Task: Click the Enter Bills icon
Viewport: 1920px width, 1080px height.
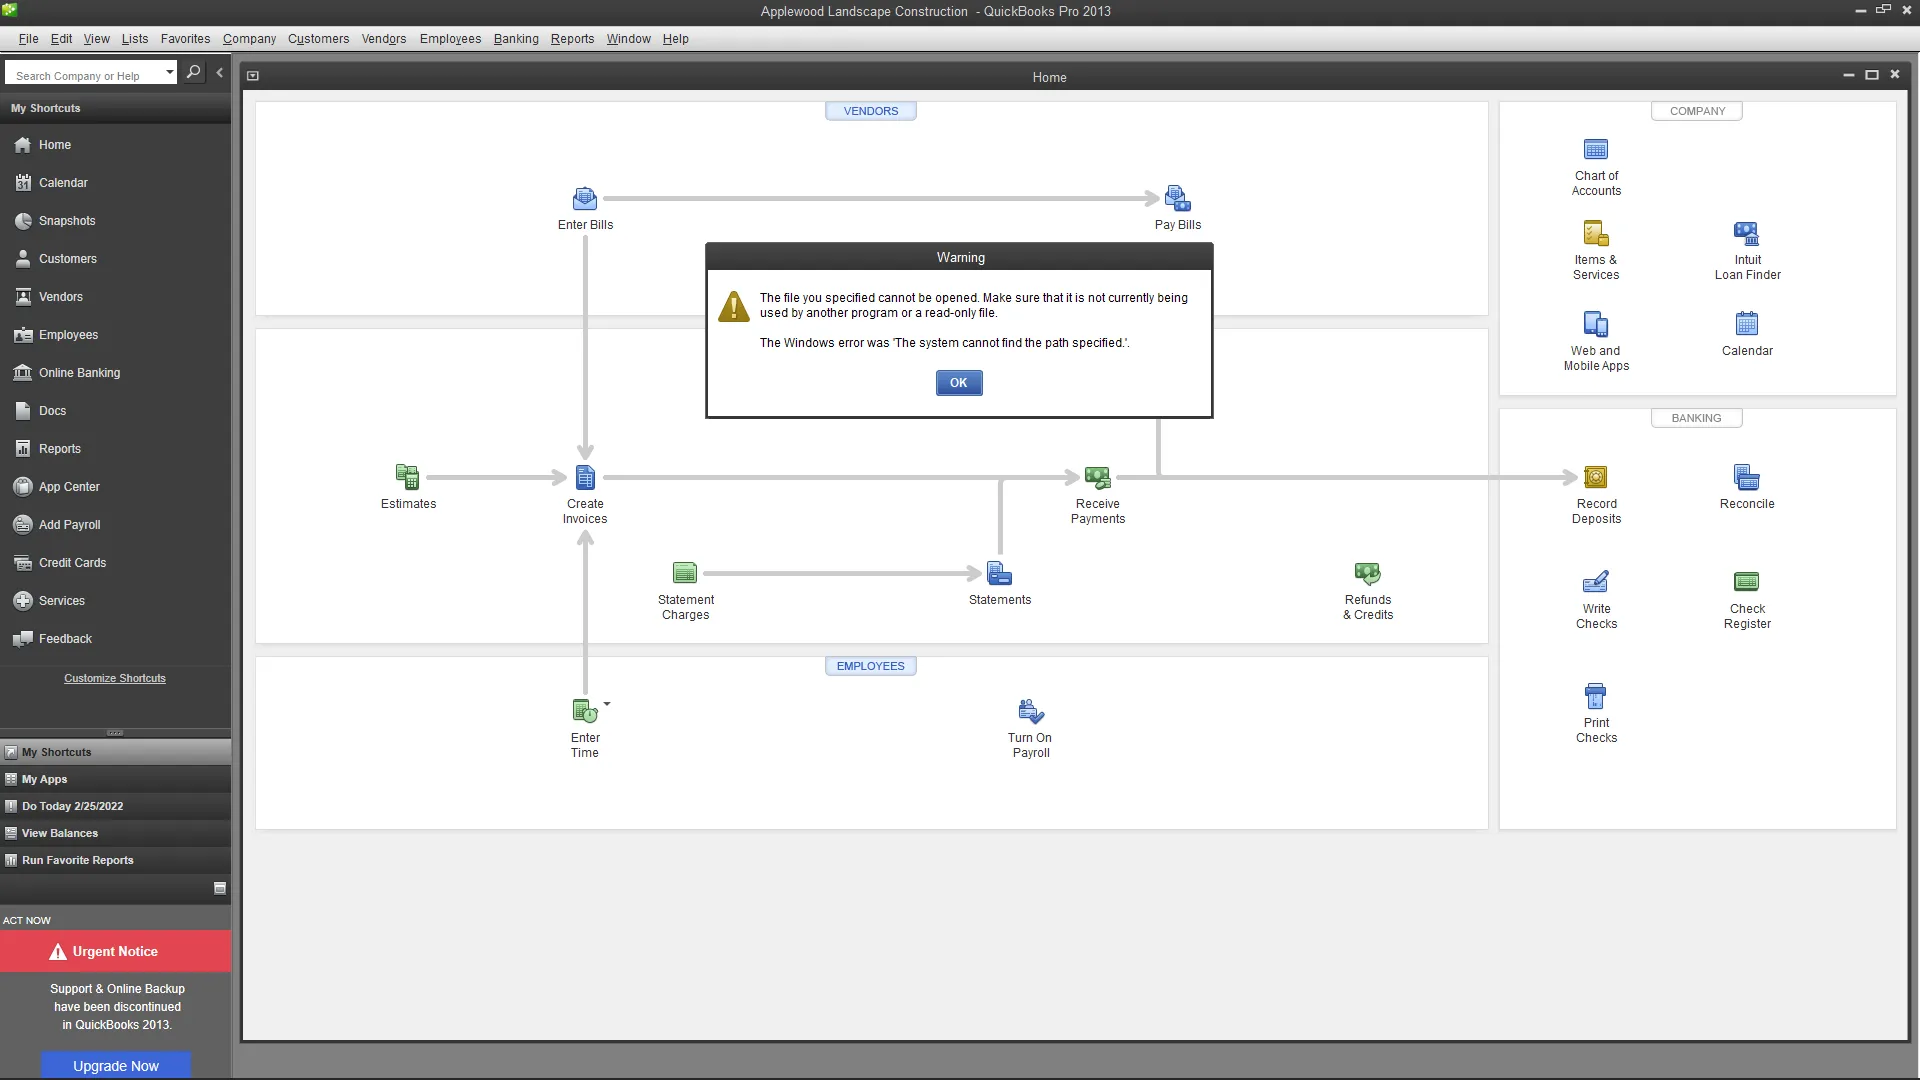Action: [x=585, y=199]
